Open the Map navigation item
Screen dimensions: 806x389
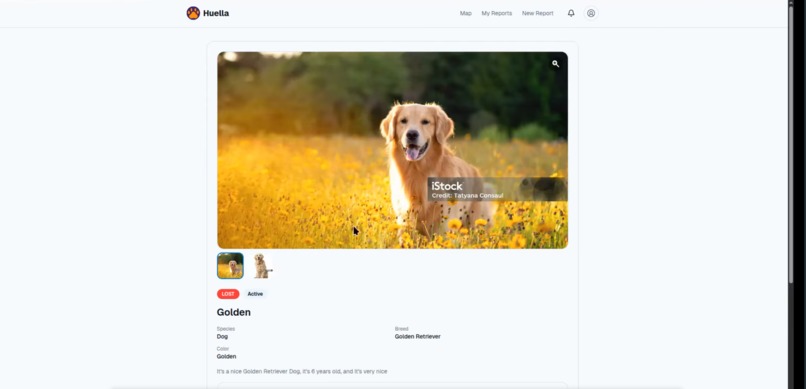click(466, 13)
